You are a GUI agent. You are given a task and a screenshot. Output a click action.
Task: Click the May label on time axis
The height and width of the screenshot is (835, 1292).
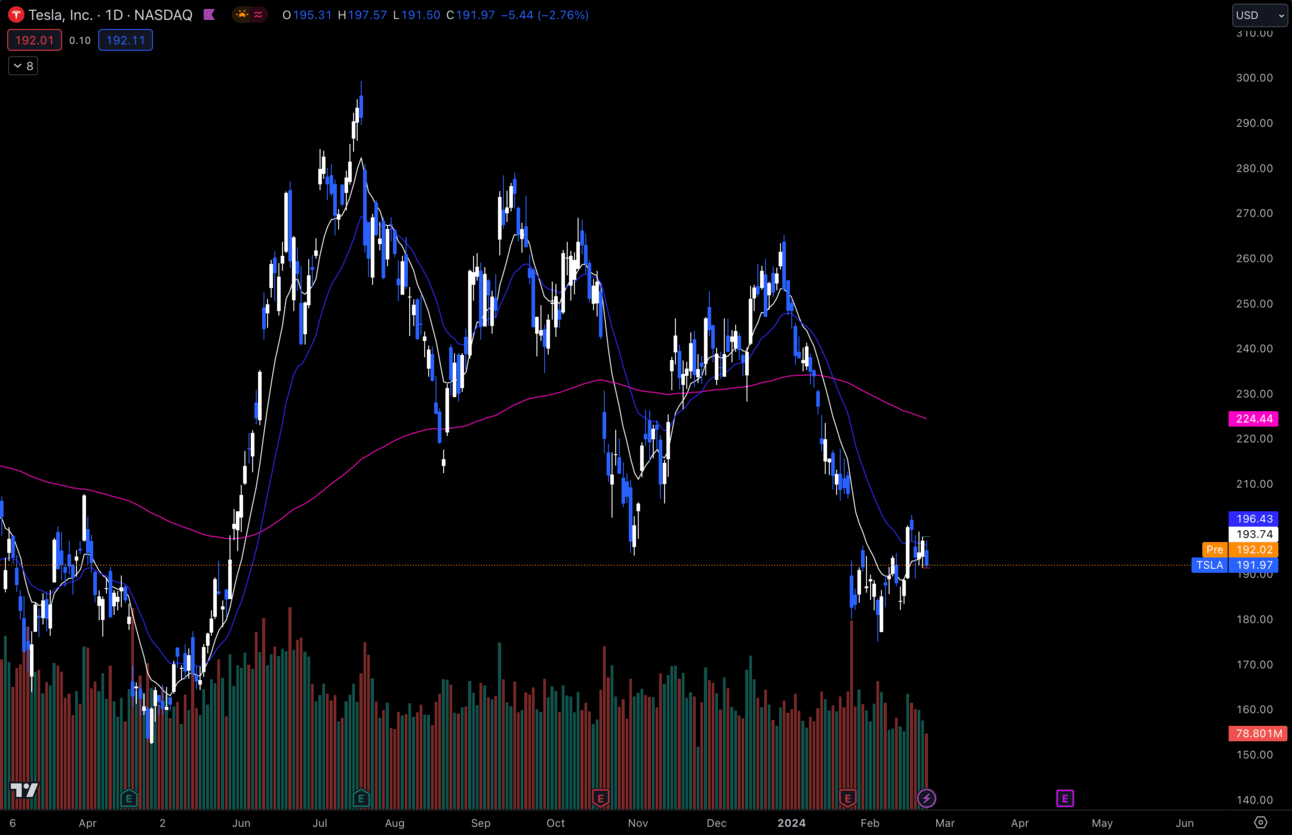pos(1102,823)
